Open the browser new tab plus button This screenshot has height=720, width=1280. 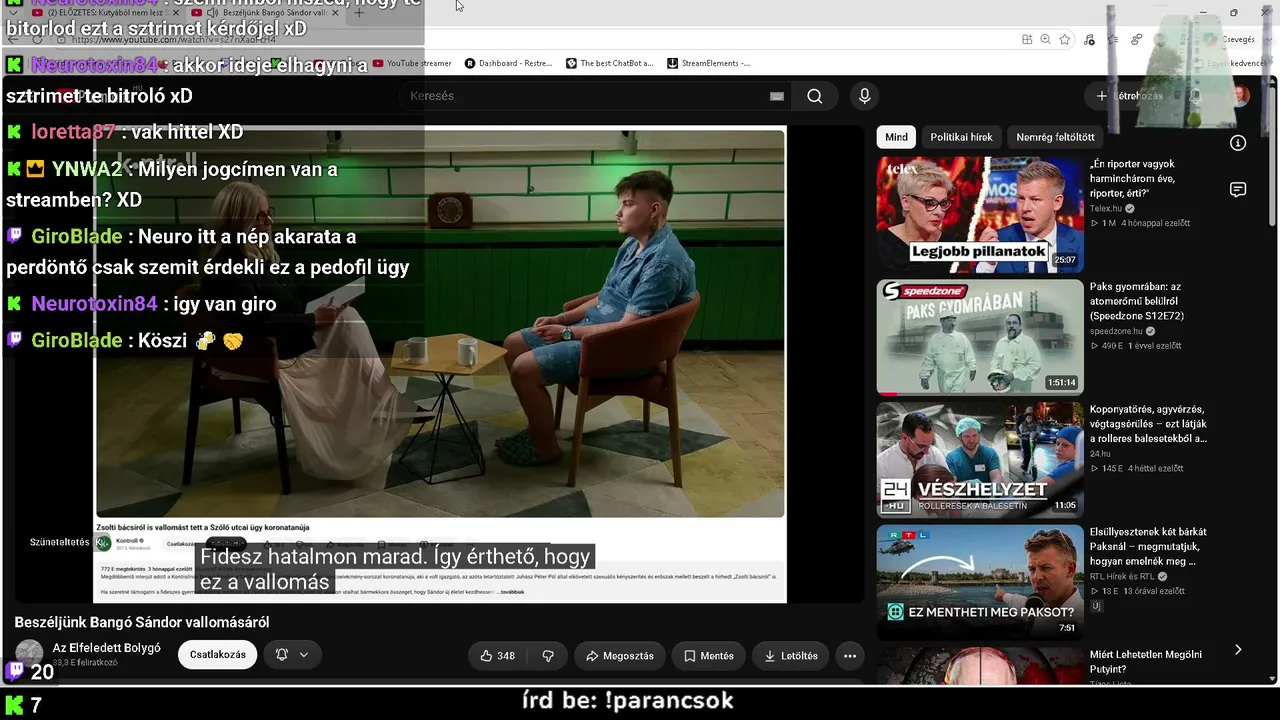359,13
